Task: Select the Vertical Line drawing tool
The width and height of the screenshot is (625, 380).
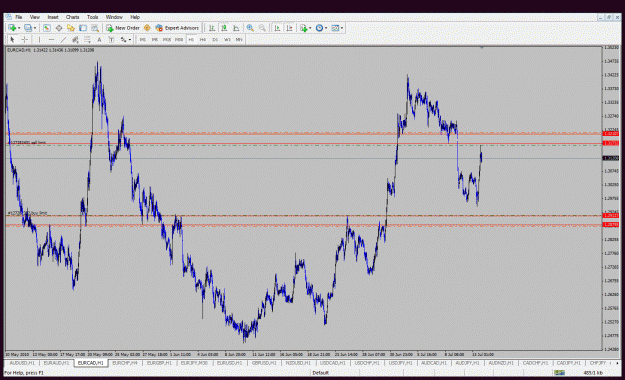Action: 39,39
